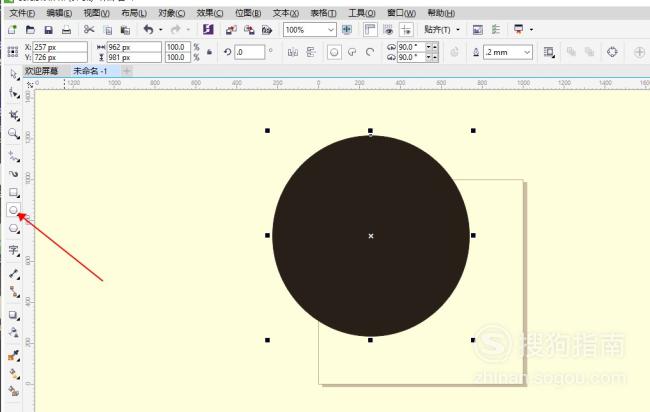Open the 视图(V) menu
This screenshot has width=650, height=412.
tap(97, 13)
